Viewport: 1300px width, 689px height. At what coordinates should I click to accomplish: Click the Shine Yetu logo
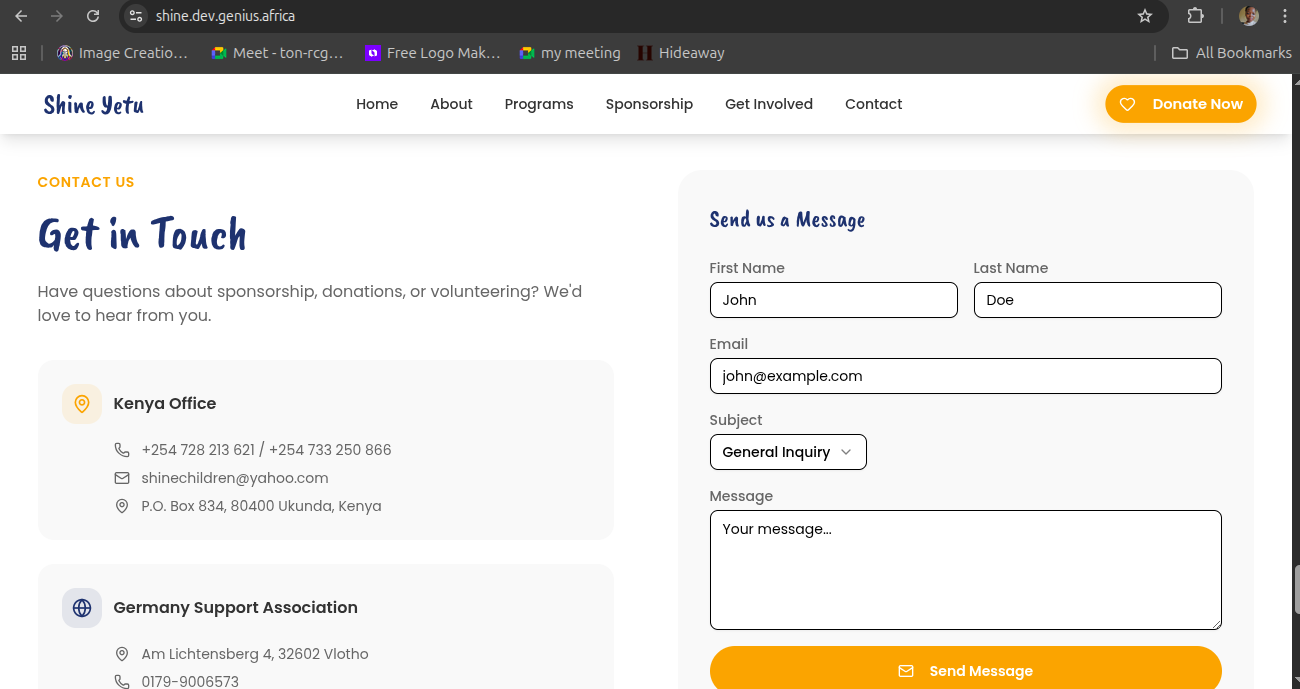tap(93, 104)
